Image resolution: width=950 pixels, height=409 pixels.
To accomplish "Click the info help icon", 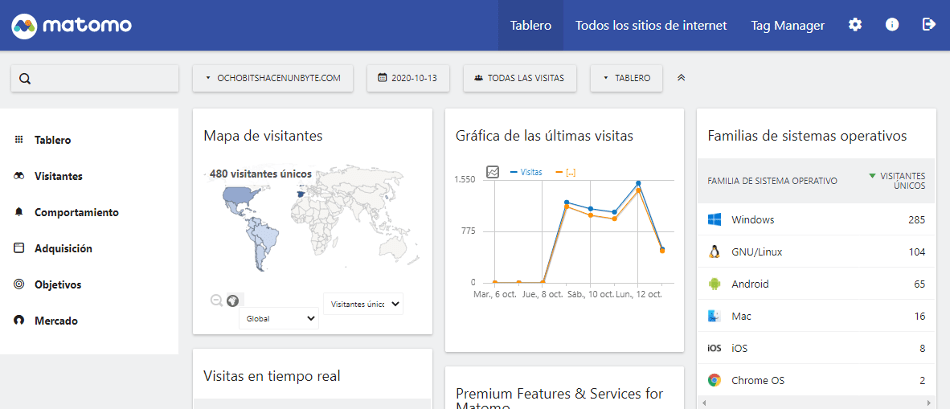I will pyautogui.click(x=892, y=25).
